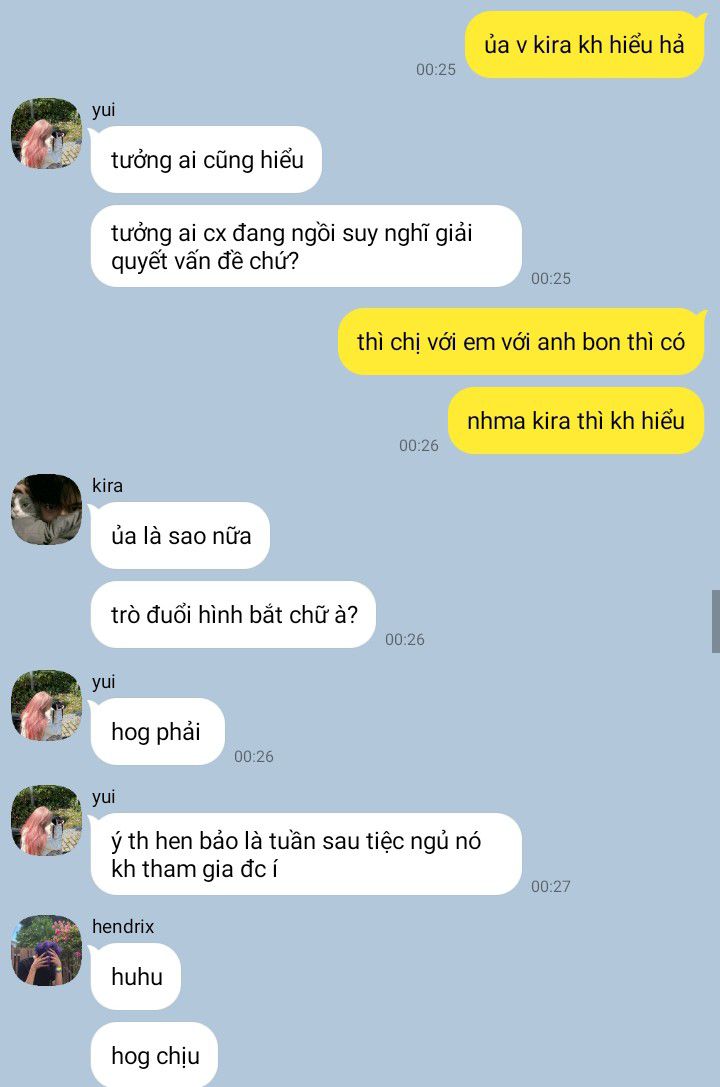Open yui's avatar beside the "tiệc ngủ" message

46,820
